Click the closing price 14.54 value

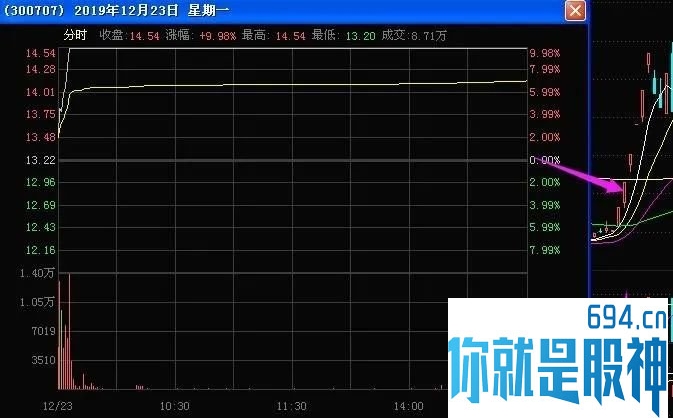coord(144,36)
